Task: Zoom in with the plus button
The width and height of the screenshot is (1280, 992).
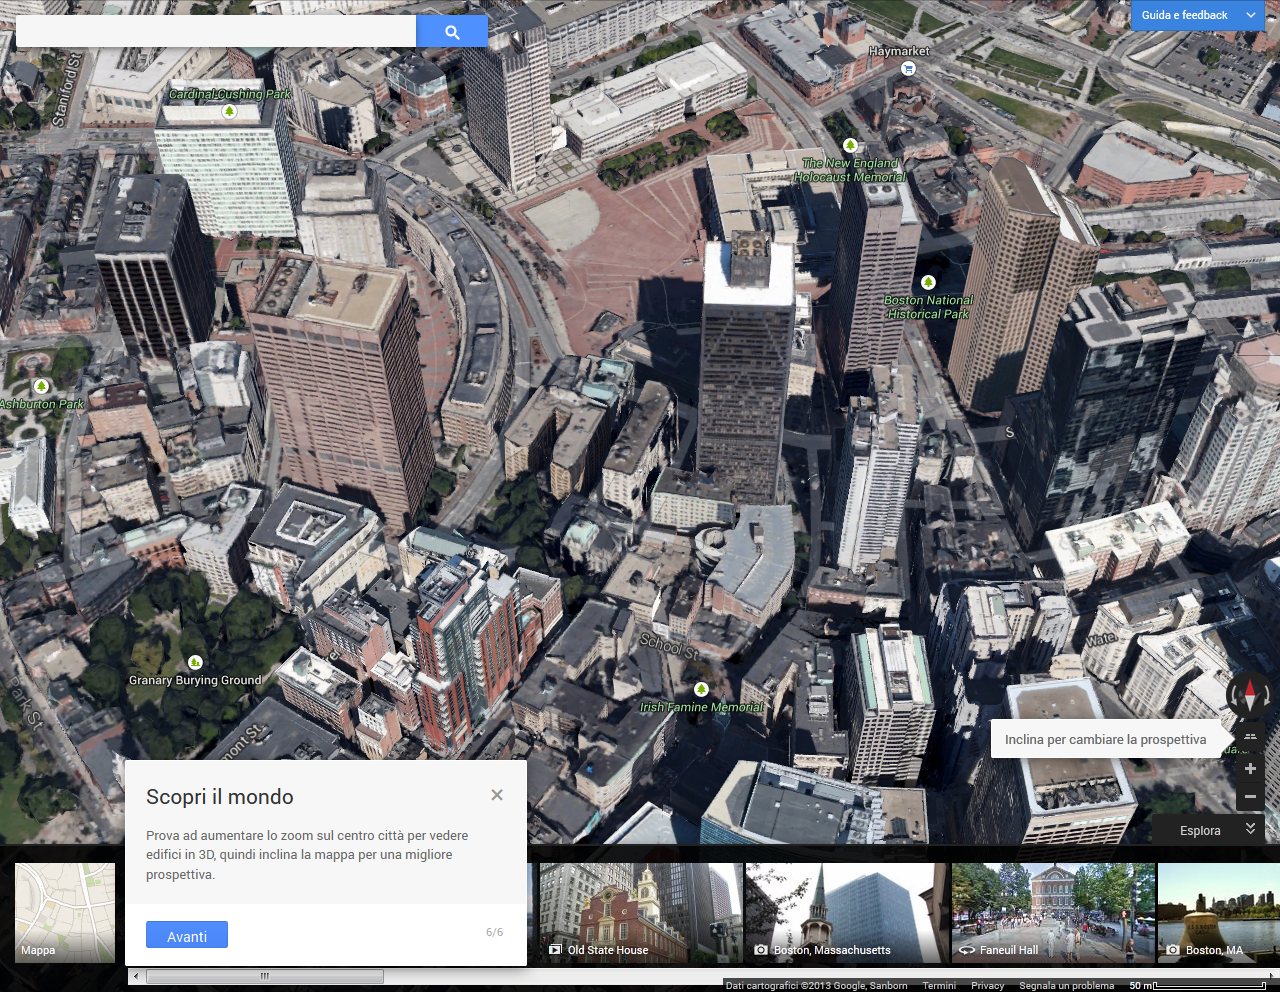Action: (x=1250, y=768)
